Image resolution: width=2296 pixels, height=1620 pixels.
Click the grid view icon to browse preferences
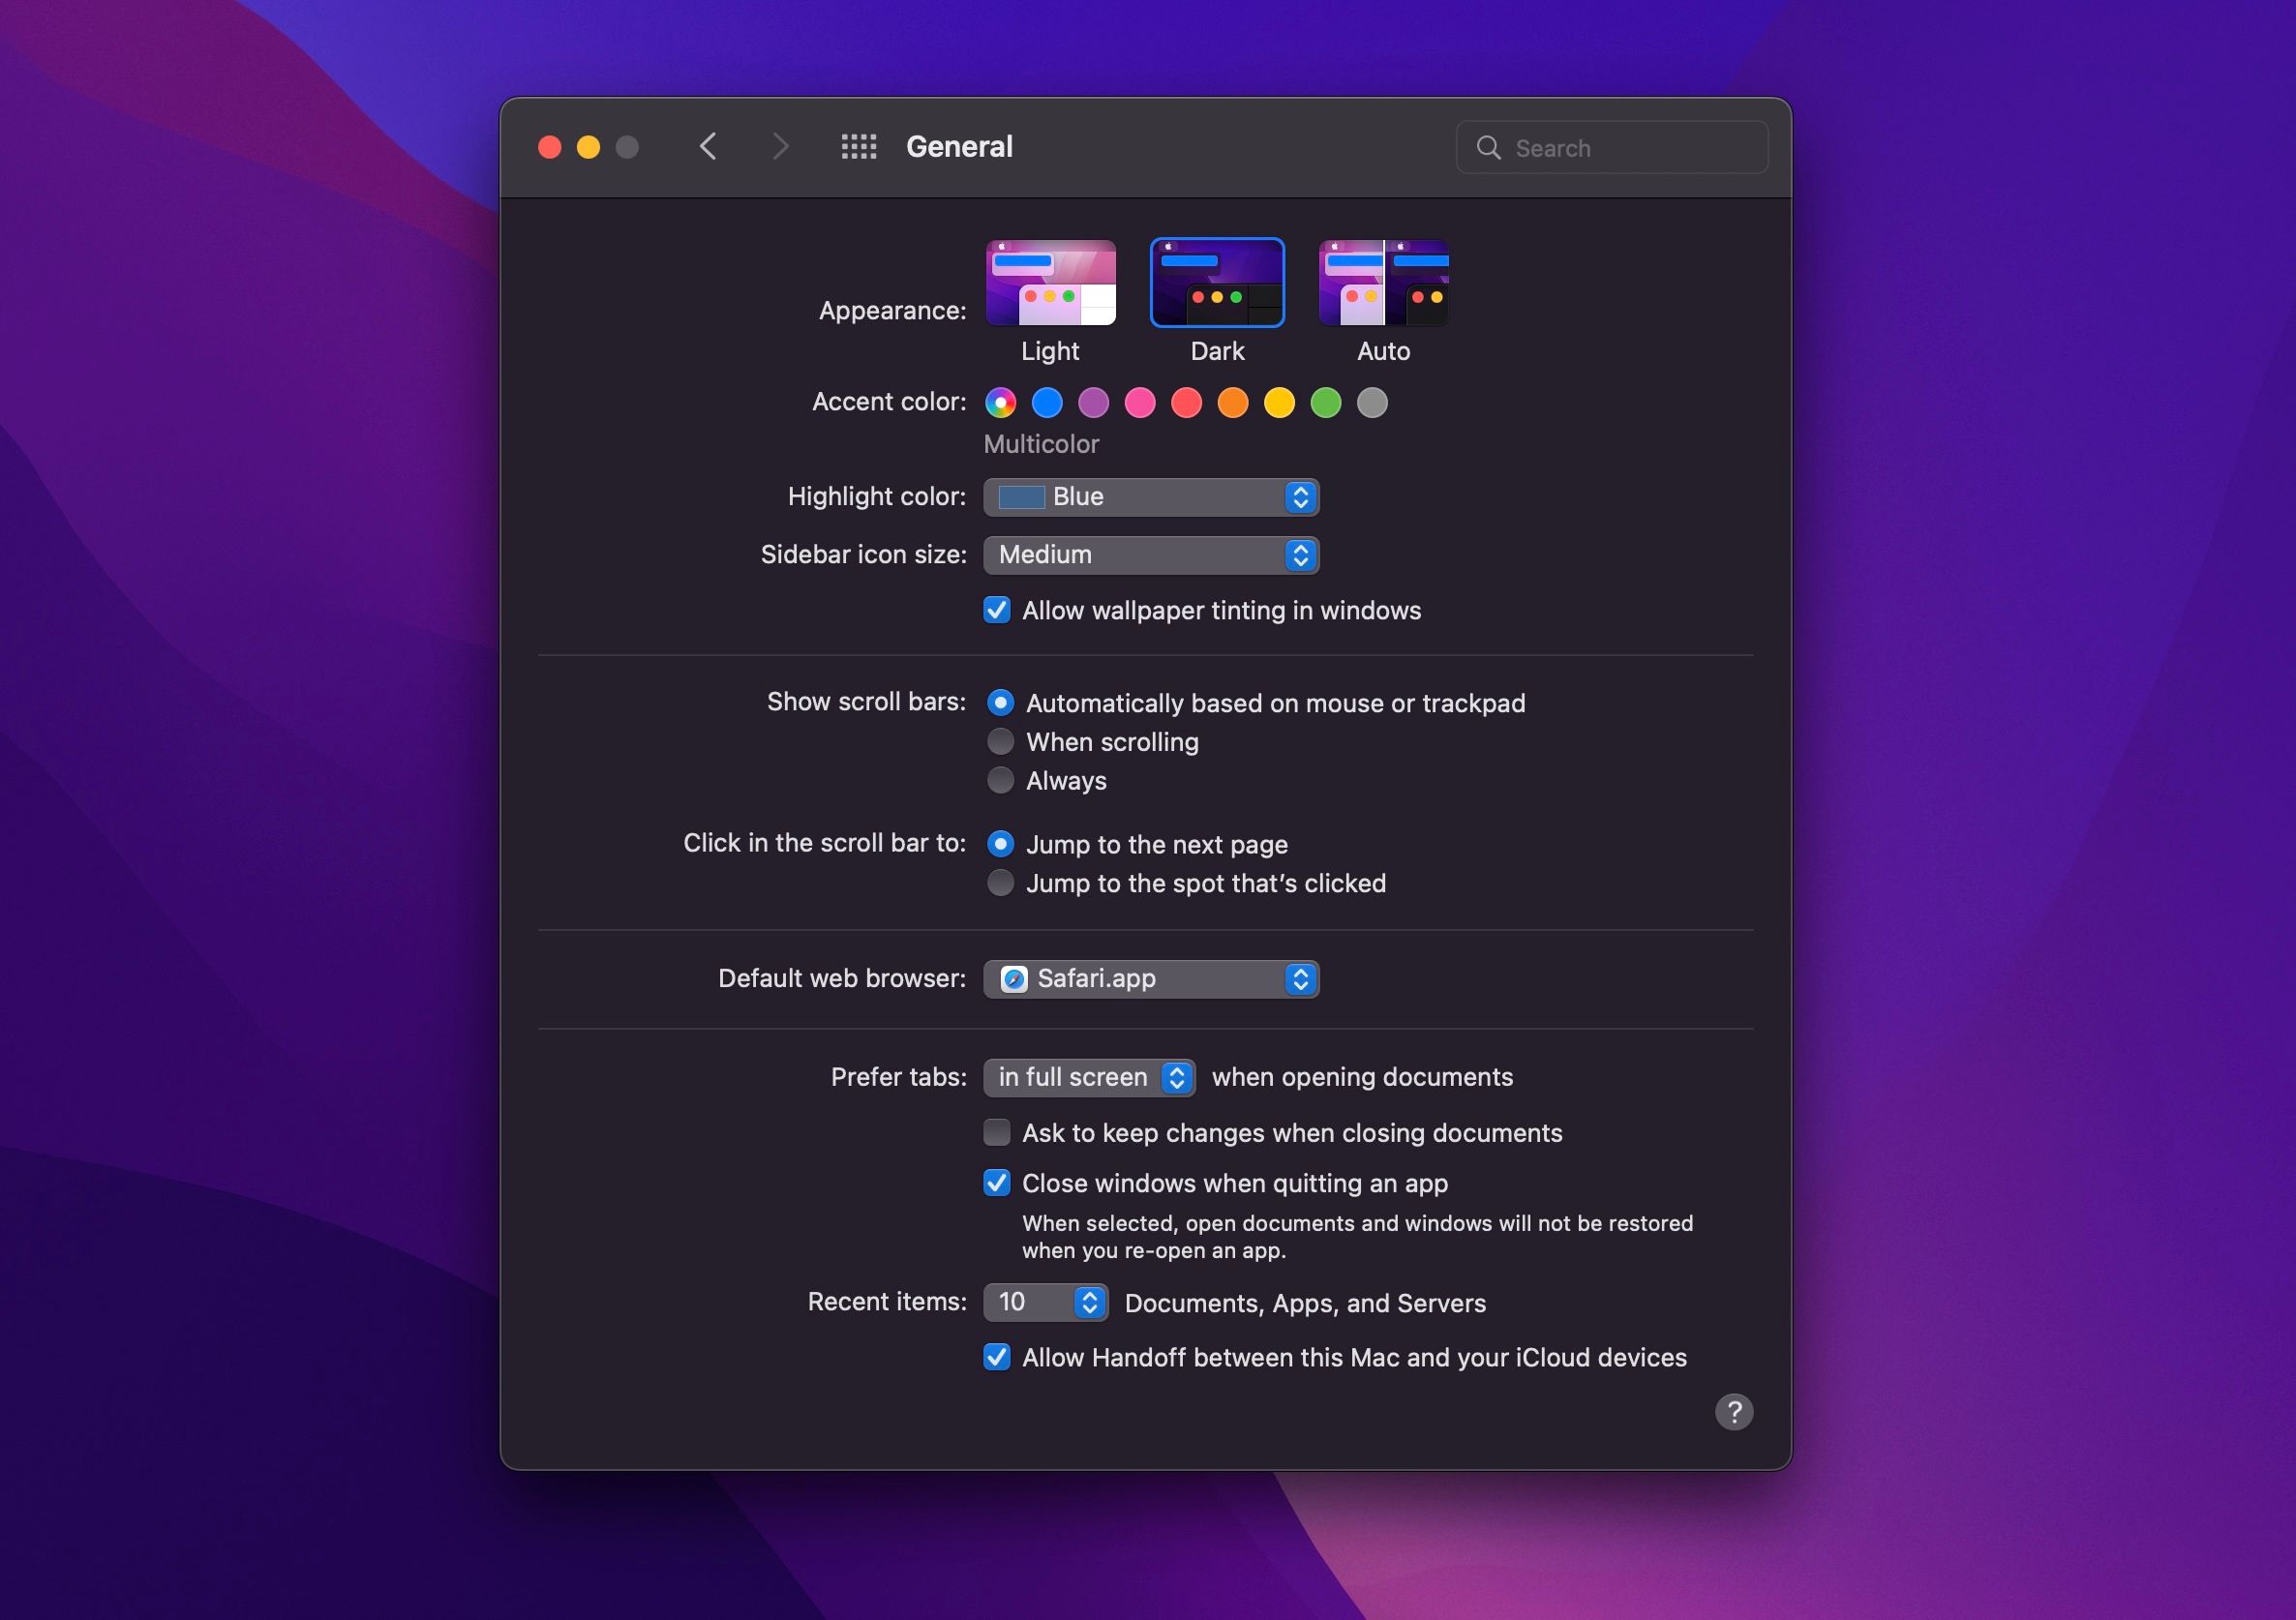click(x=858, y=147)
